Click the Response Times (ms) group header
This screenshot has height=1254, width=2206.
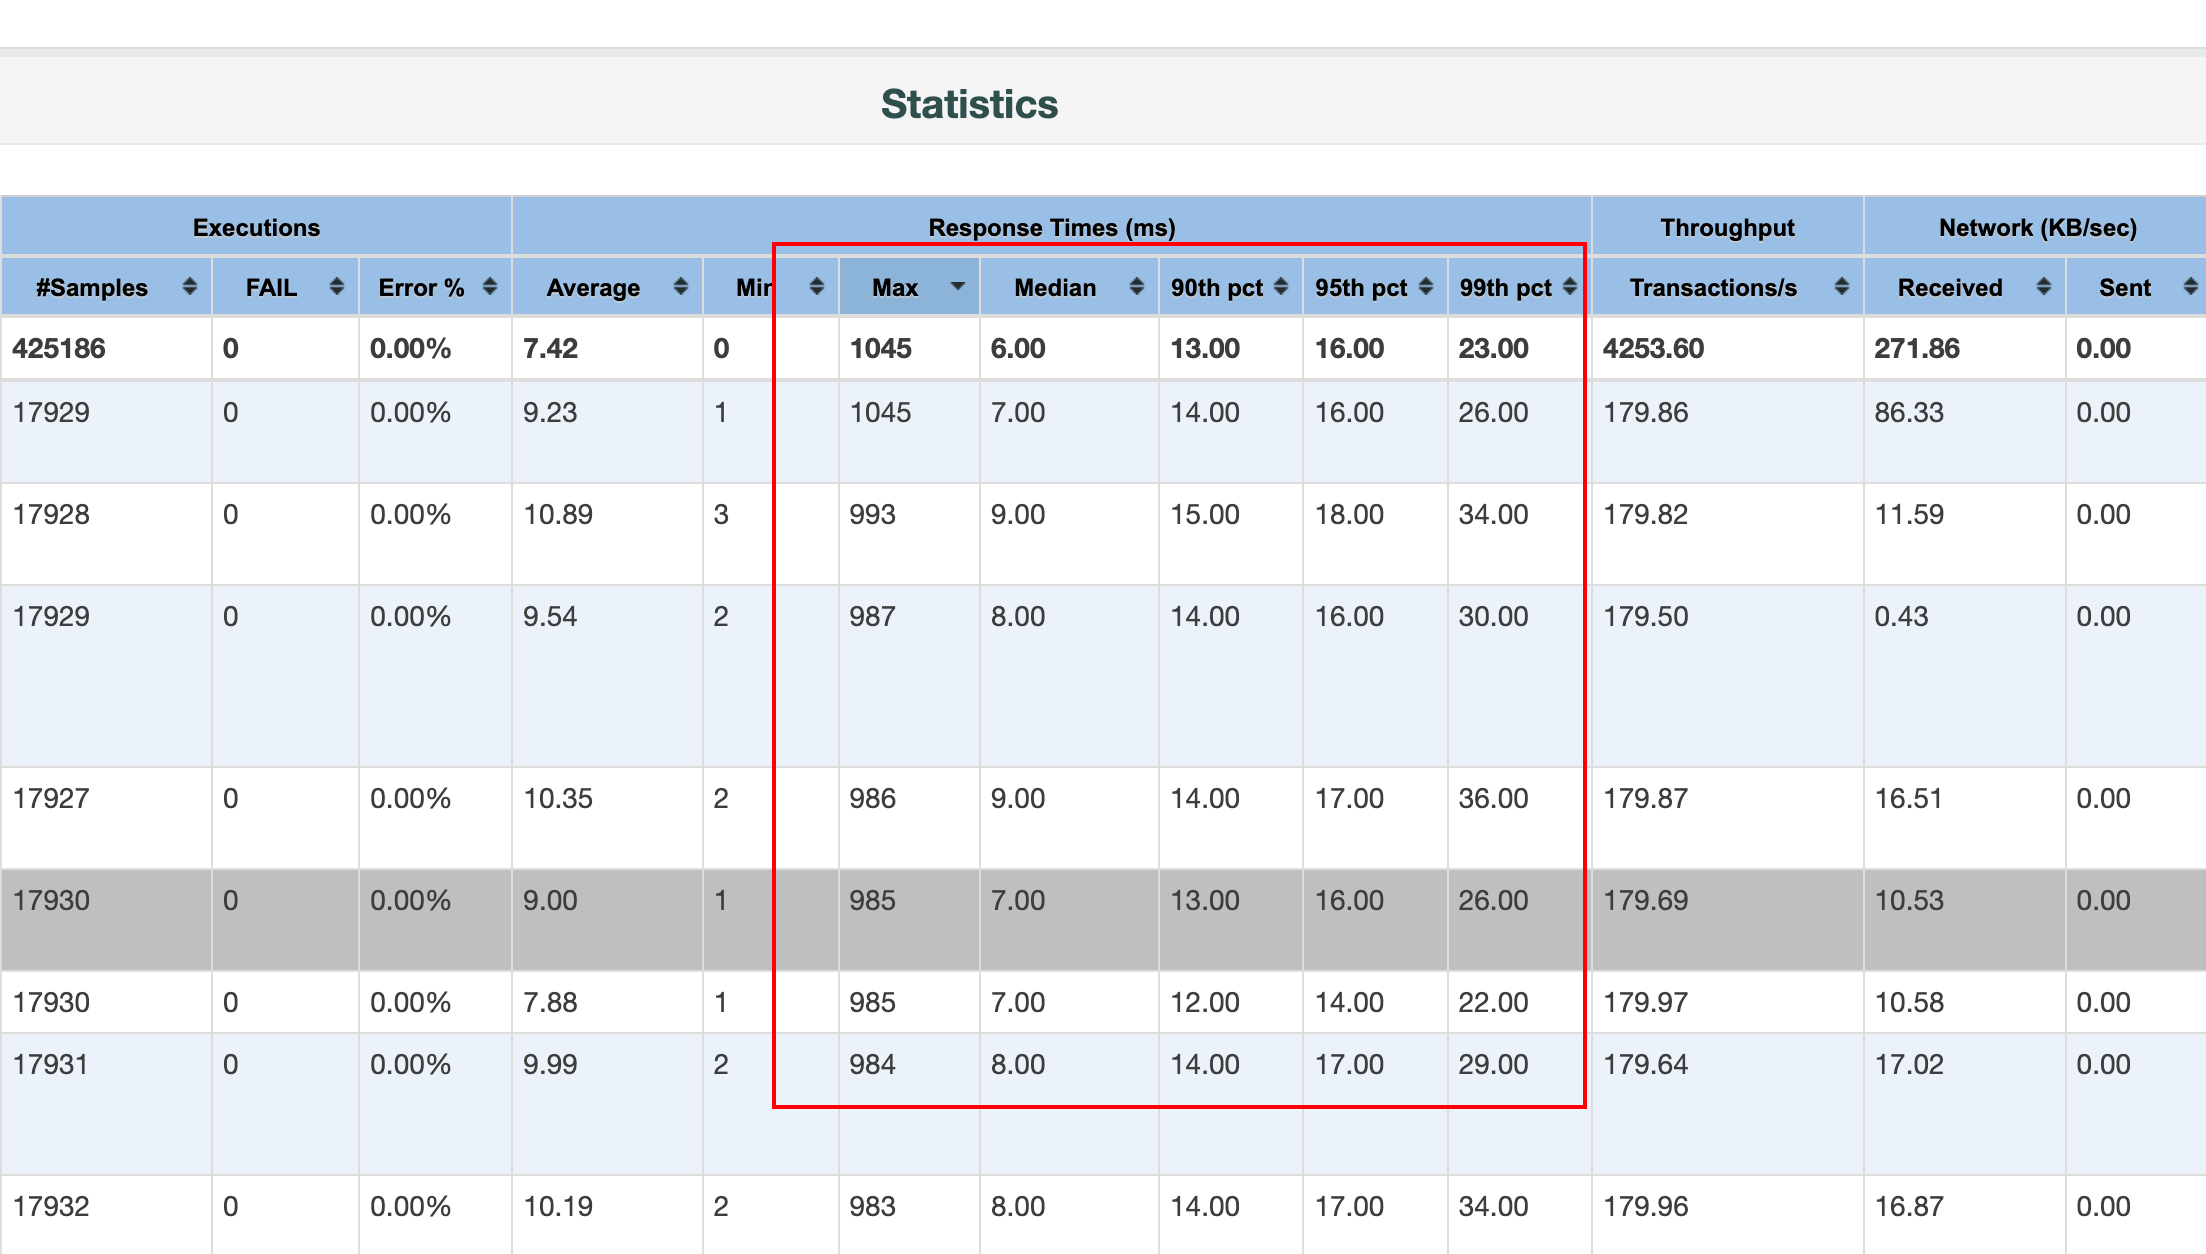click(1051, 227)
